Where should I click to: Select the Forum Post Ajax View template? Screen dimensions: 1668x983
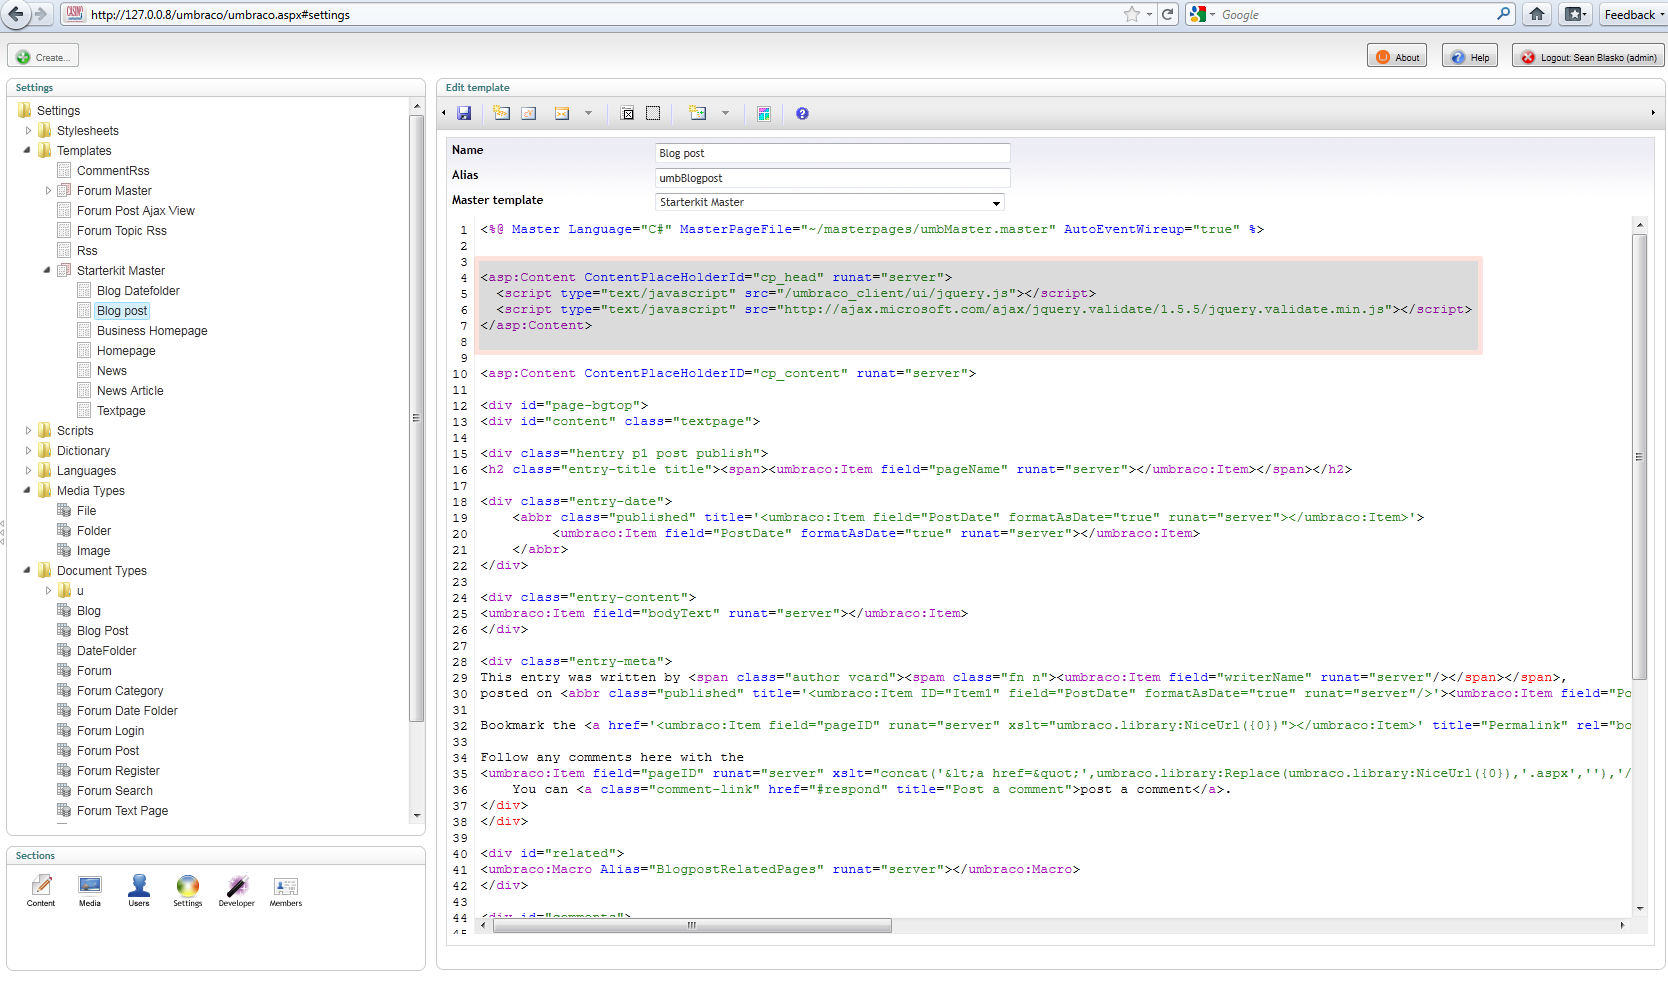click(136, 211)
